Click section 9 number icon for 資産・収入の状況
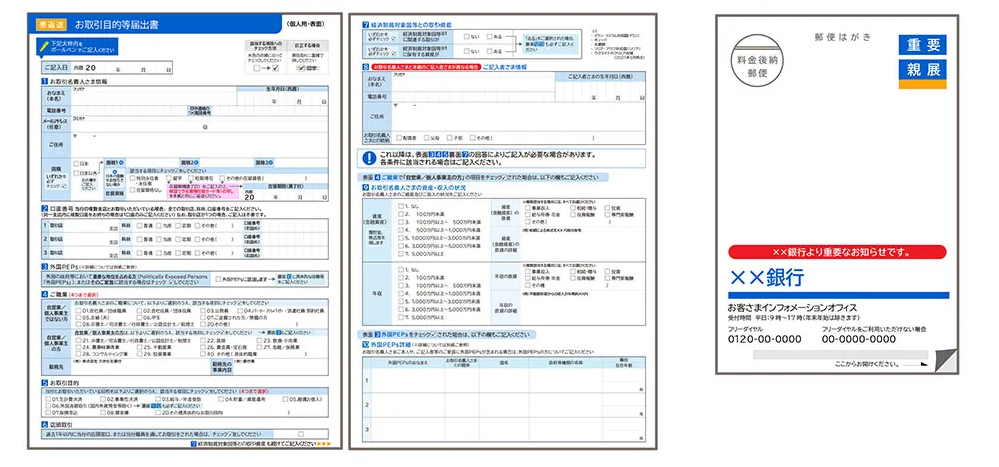Viewport: 999px width, 467px height. click(364, 188)
